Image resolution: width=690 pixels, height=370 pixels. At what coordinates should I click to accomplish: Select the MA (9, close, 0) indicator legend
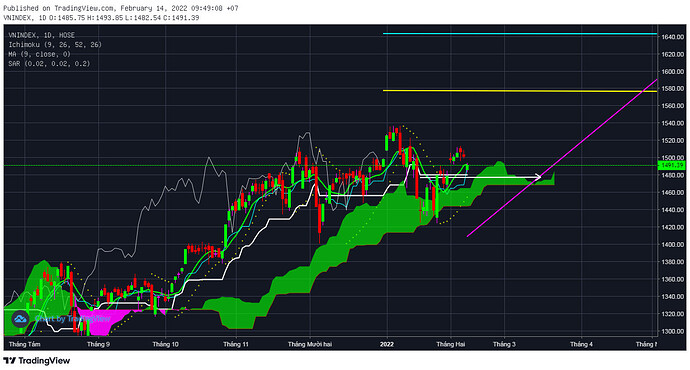(x=39, y=54)
